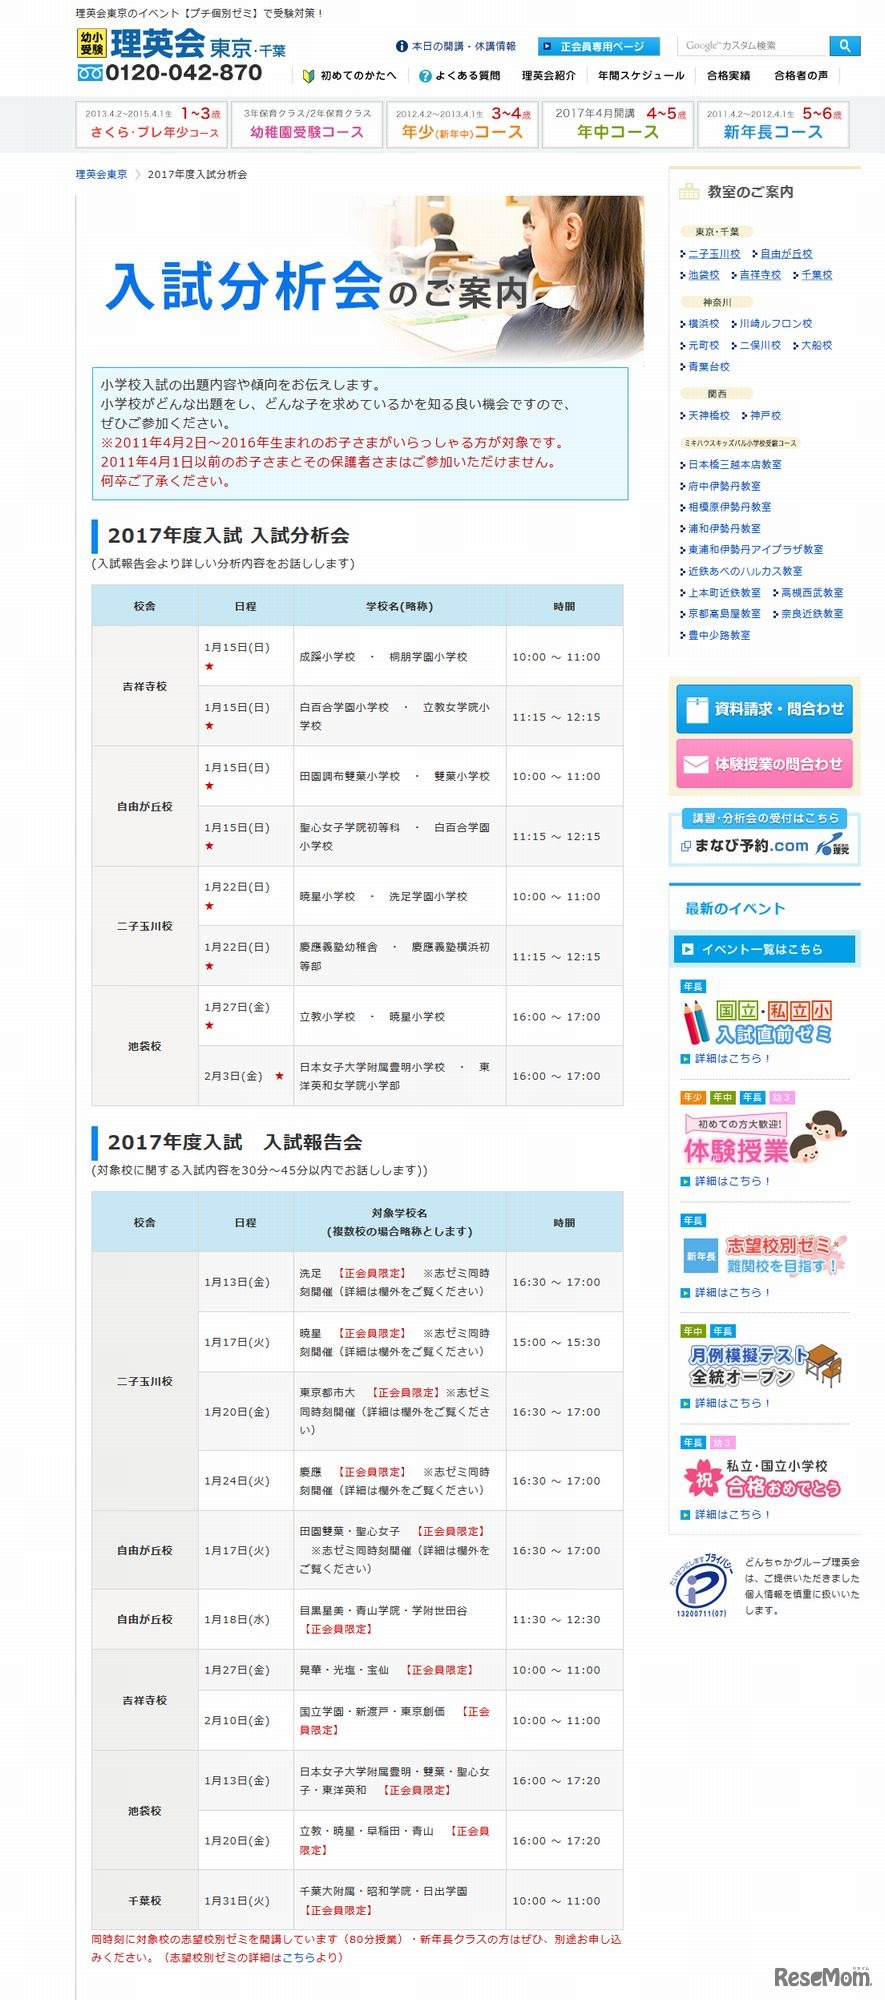The width and height of the screenshot is (885, 2000).
Task: Open 本日の開講・休講情報 info link
Action: click(x=456, y=46)
